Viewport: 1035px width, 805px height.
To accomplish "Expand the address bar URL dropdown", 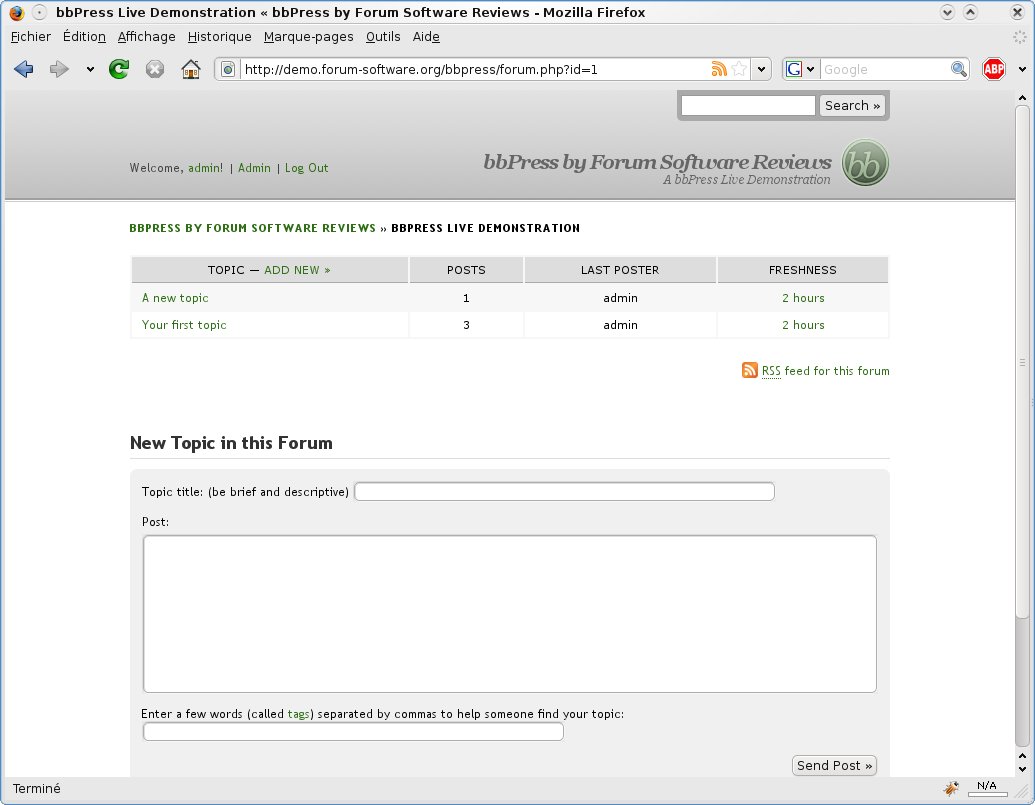I will pyautogui.click(x=761, y=69).
